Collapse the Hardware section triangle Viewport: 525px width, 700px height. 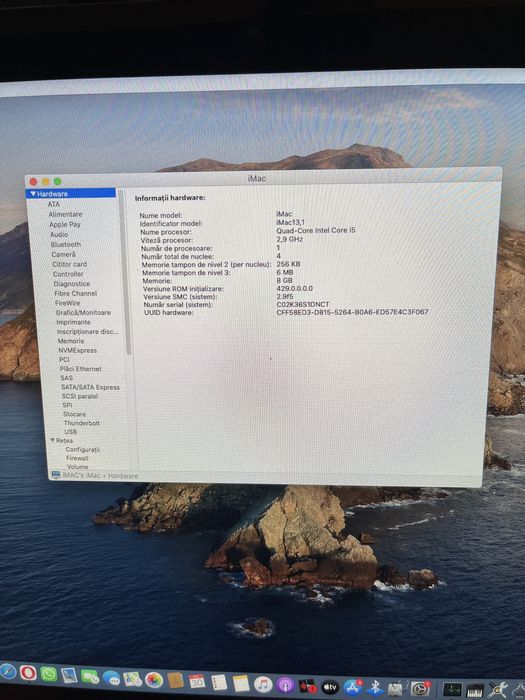click(33, 193)
